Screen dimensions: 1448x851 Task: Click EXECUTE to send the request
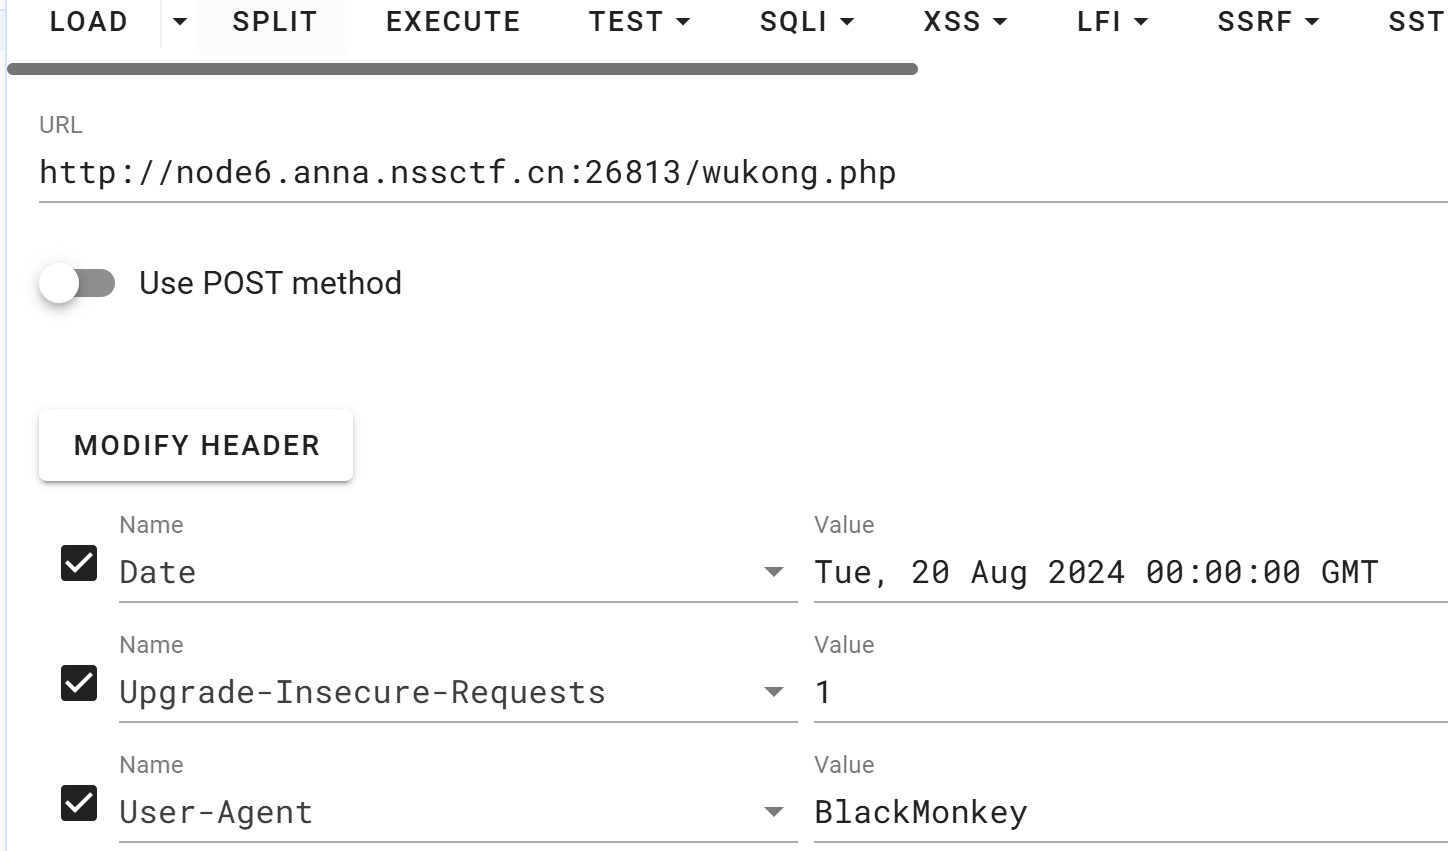453,22
